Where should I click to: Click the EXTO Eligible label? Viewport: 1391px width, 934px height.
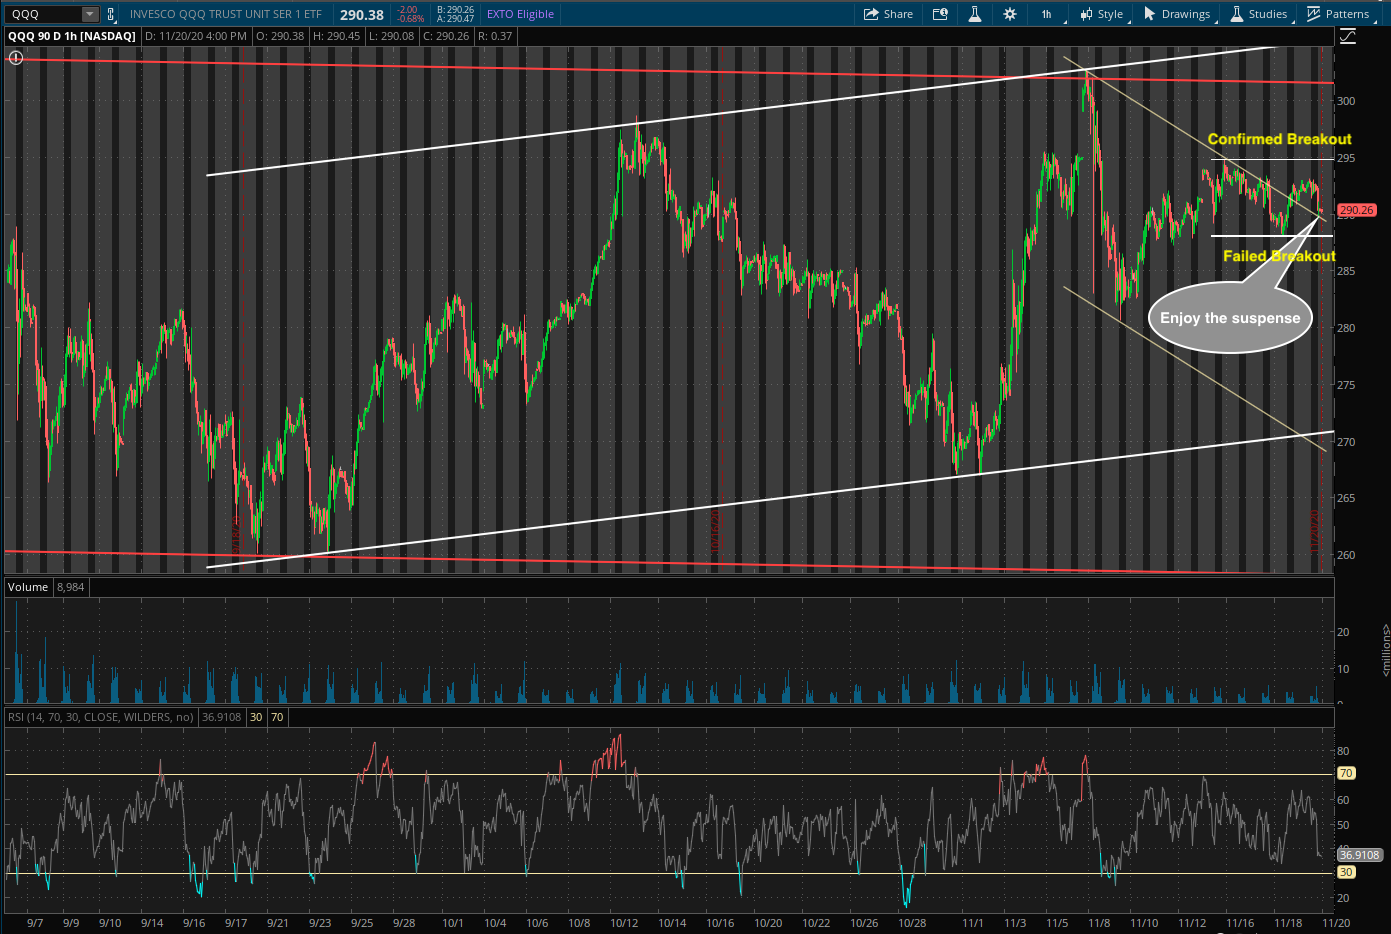pos(520,14)
